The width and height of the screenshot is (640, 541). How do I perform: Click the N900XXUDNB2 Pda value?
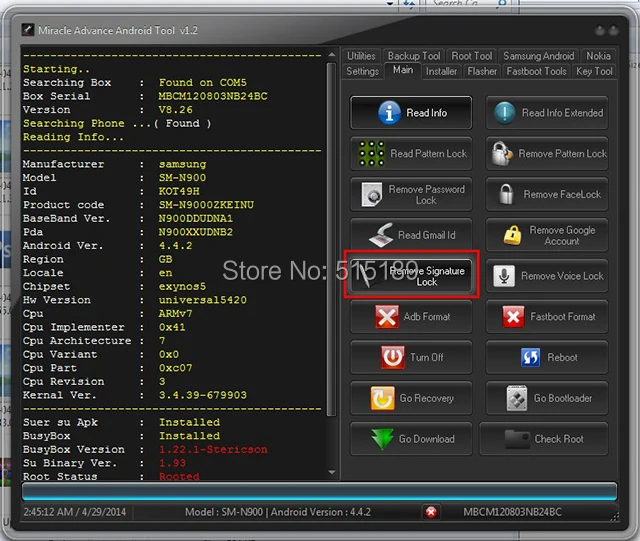(x=196, y=232)
